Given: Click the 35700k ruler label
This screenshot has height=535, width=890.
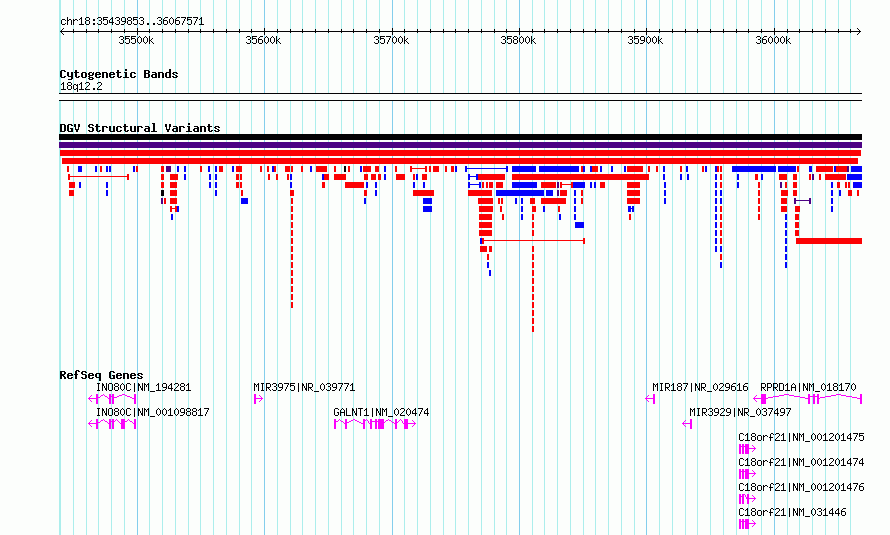Looking at the screenshot, I should pyautogui.click(x=391, y=40).
